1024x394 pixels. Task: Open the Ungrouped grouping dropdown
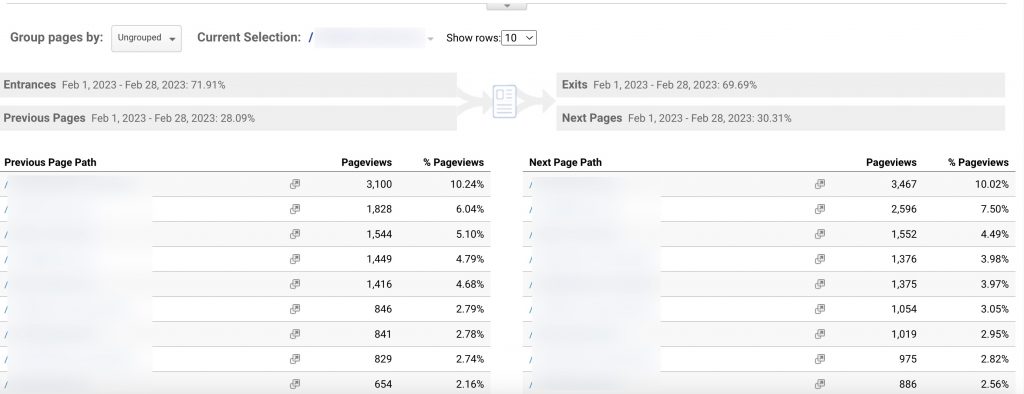tap(146, 39)
